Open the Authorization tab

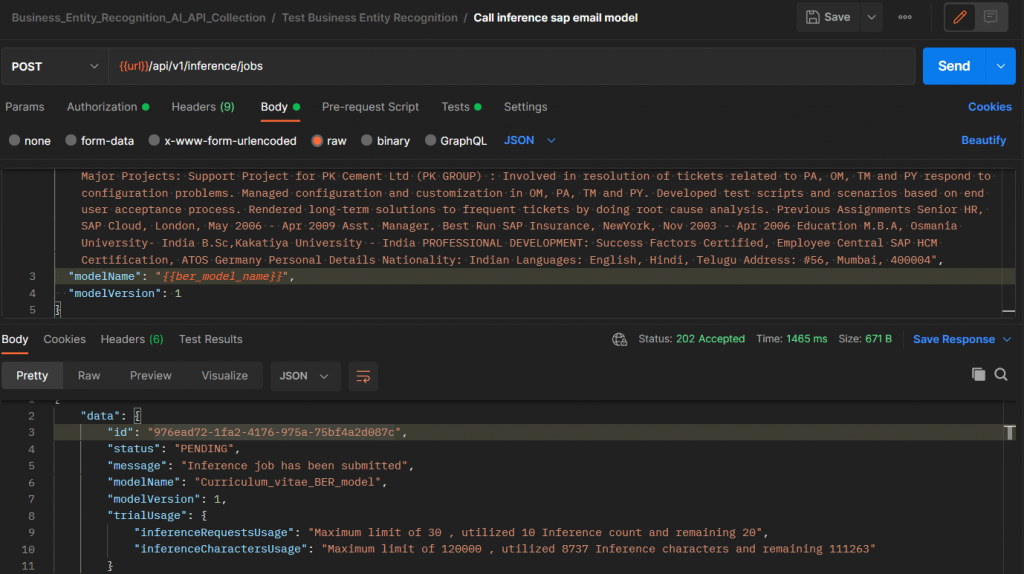[108, 106]
